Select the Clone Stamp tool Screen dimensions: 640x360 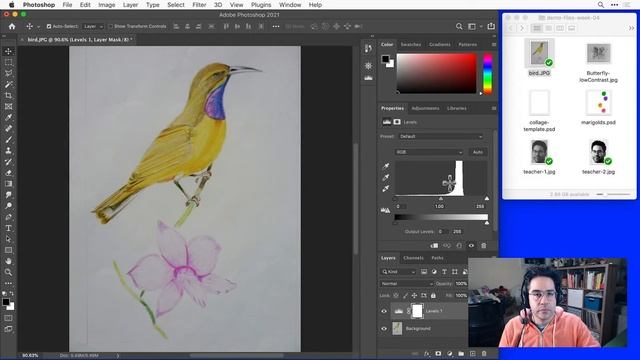click(x=8, y=151)
